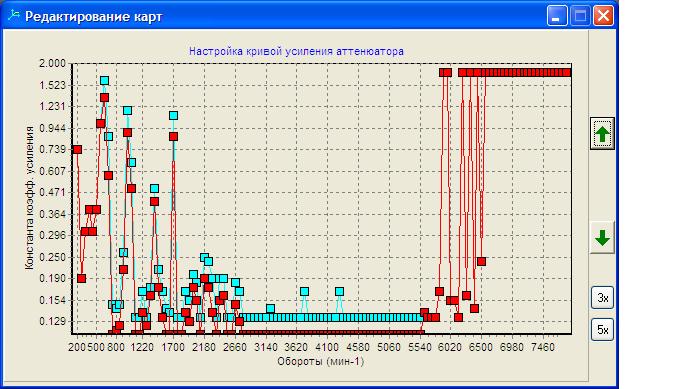This screenshot has height=389, width=683.
Task: Select cyan spike point near 3620 rpm
Action: click(304, 291)
